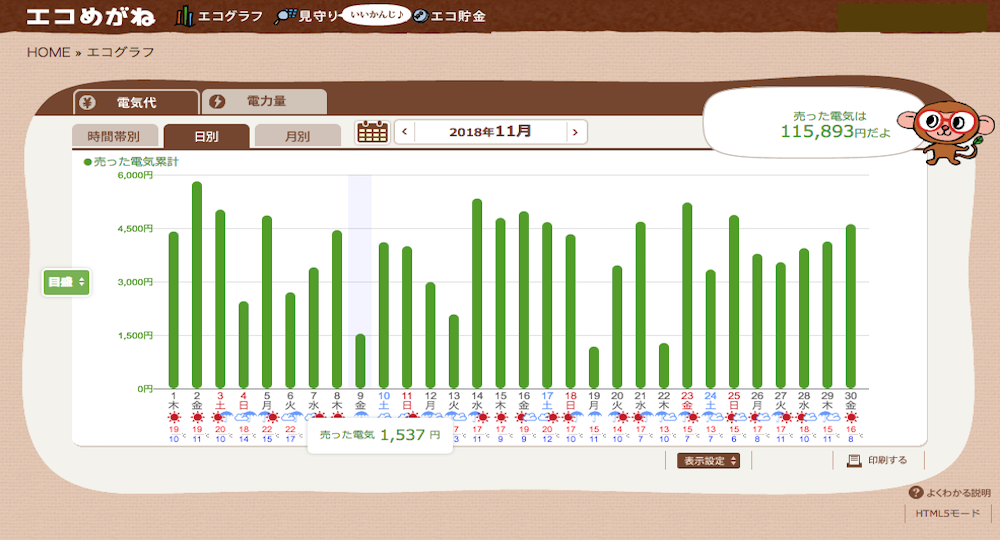Viewport: 1000px width, 540px height.
Task: Click the green bar for day 14
Action: (x=477, y=293)
